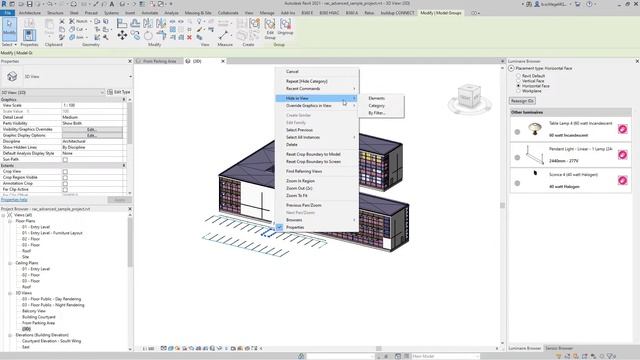Select the Workplane placement radio button
640x360 pixels.
tap(518, 91)
